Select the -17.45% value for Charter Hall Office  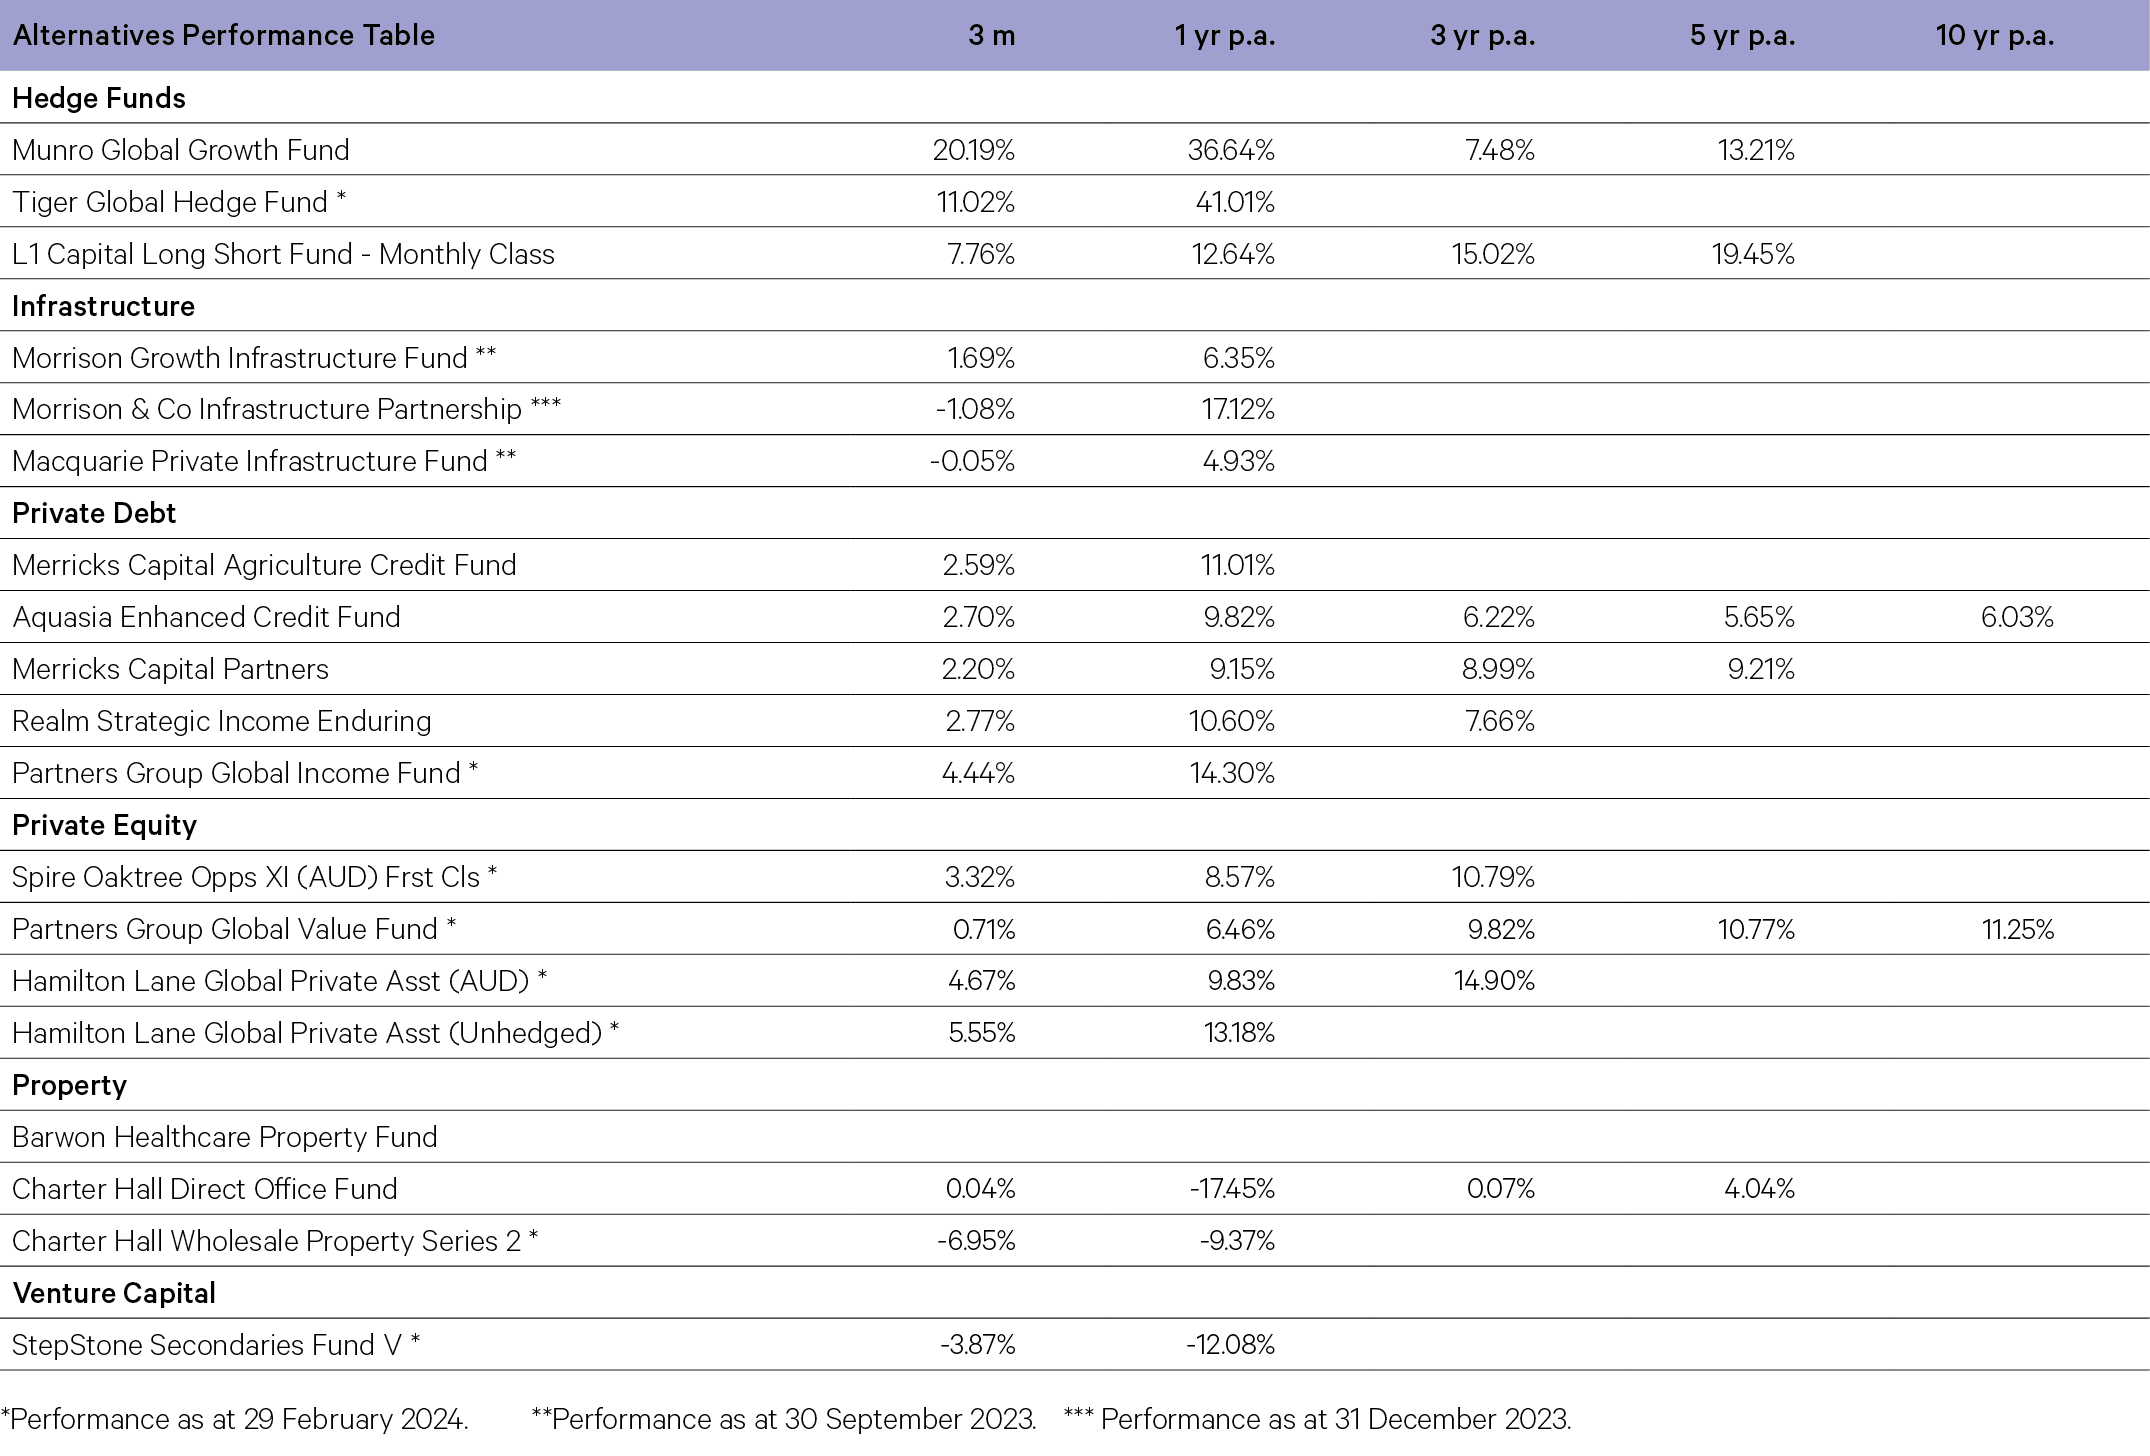[x=1232, y=1189]
